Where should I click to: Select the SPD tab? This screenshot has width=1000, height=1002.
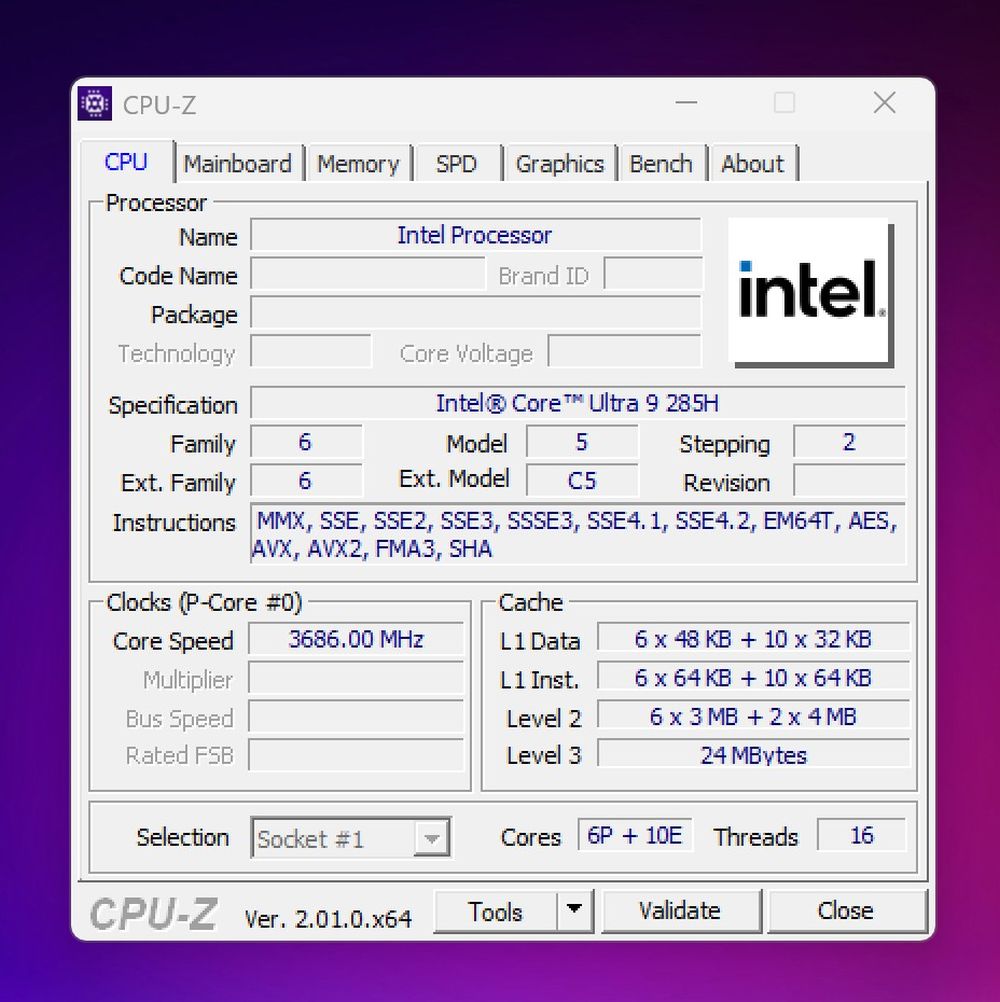(x=456, y=164)
